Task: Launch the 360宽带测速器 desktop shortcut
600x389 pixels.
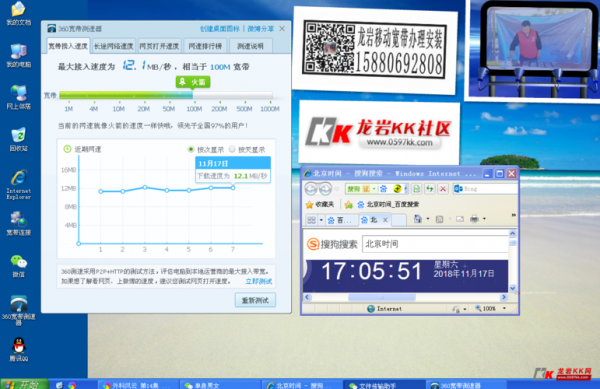Action: [x=18, y=310]
